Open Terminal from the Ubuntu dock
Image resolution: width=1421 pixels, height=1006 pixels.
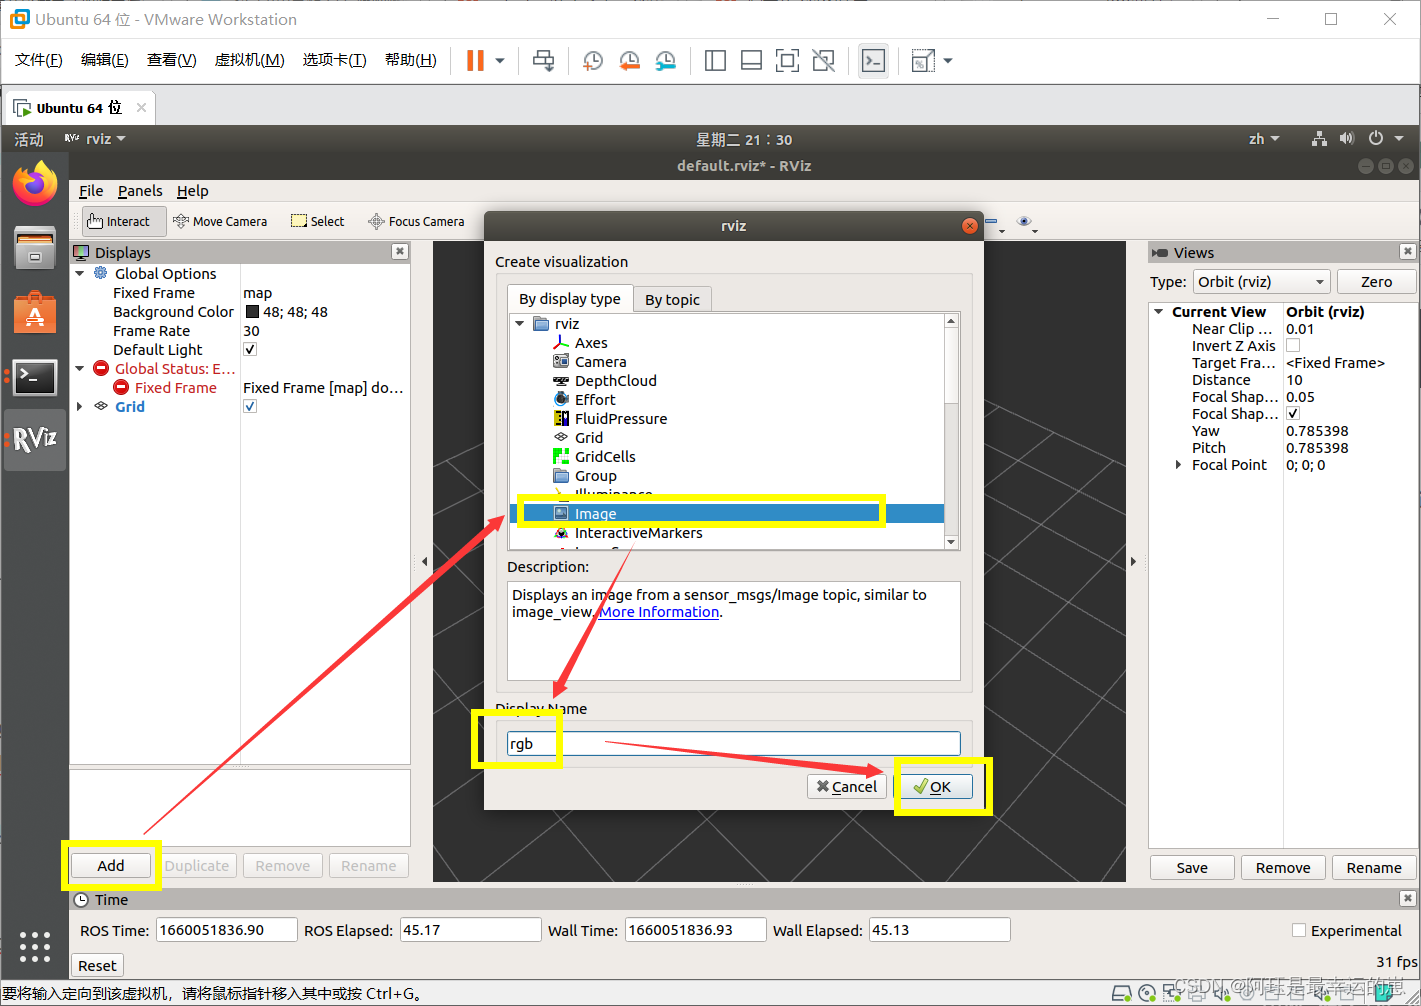point(35,377)
